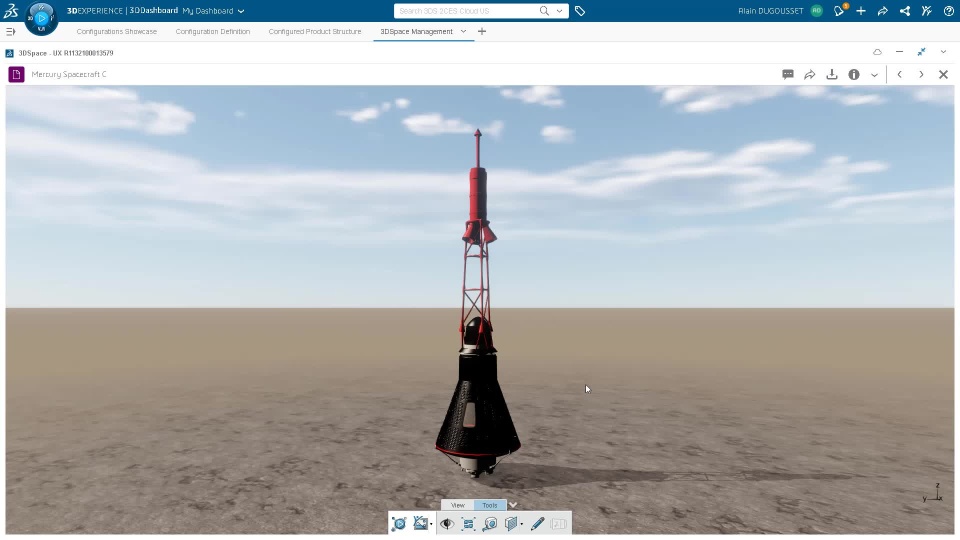Open the collaboration network icon
Image resolution: width=960 pixels, height=540 pixels.
click(904, 10)
